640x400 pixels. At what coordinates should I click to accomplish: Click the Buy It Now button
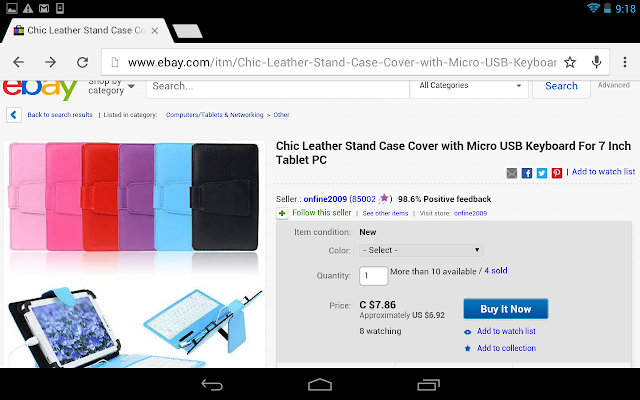[505, 309]
